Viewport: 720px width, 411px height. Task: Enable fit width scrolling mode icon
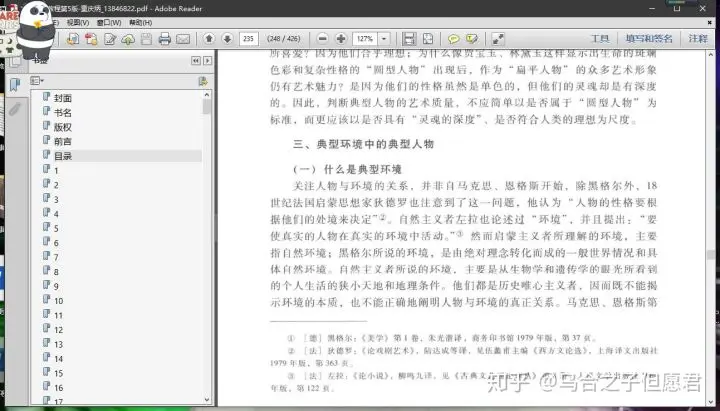click(409, 39)
